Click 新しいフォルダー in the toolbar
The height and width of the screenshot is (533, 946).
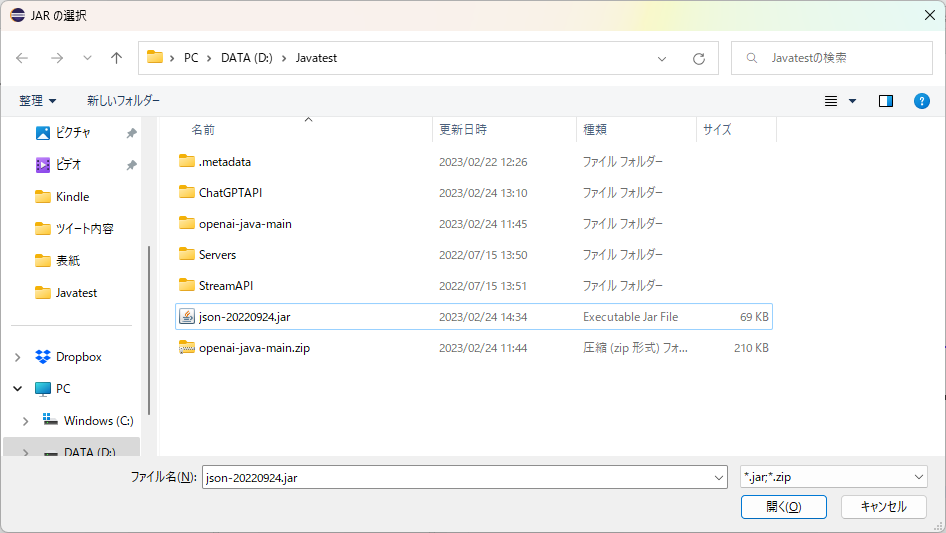[x=123, y=101]
